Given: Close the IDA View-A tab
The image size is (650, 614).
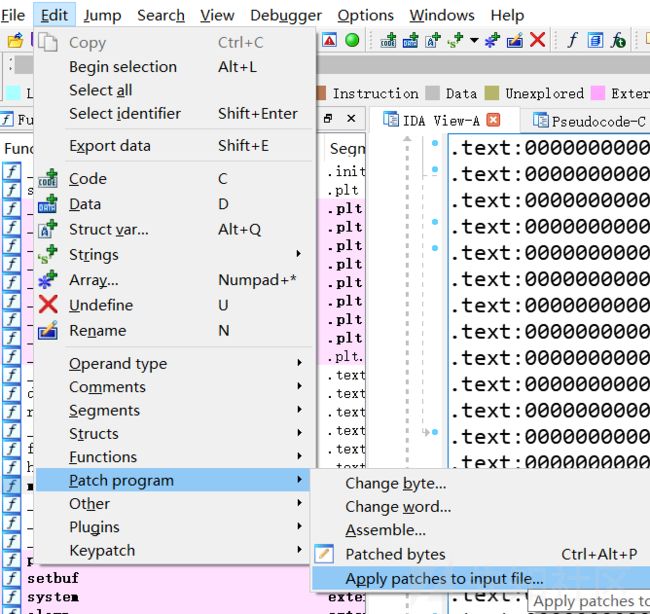Looking at the screenshot, I should coord(493,120).
